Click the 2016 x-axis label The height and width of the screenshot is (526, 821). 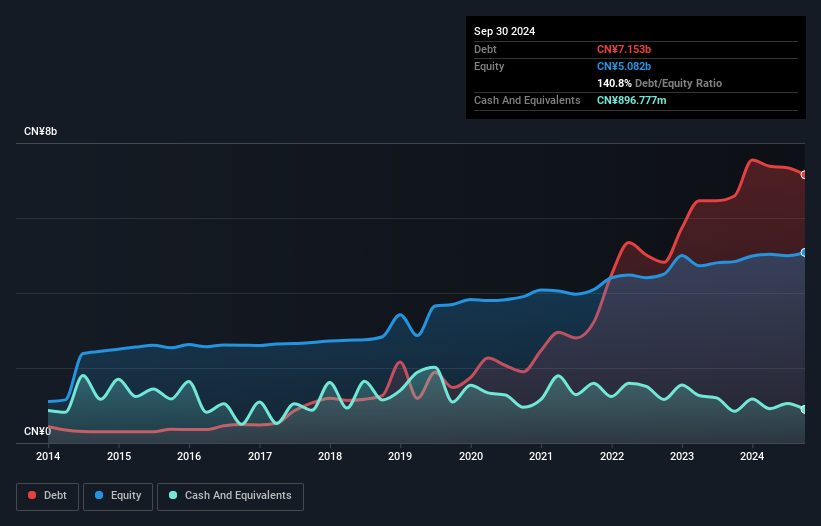click(189, 456)
